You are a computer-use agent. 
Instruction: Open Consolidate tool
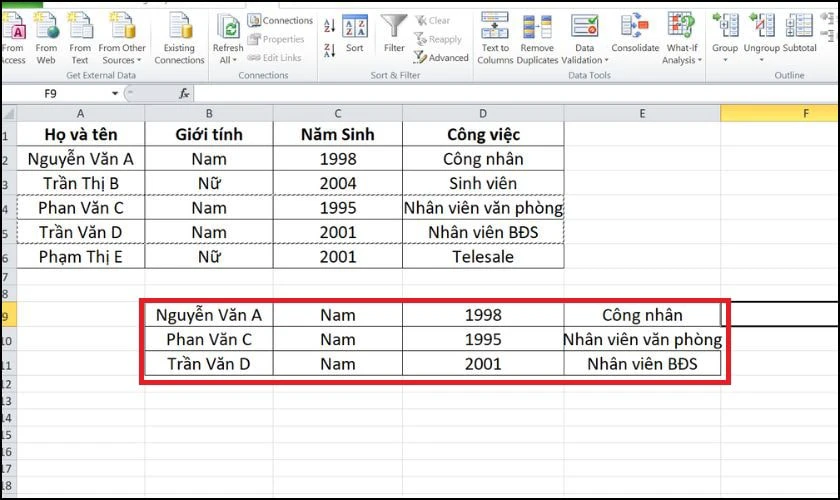point(635,34)
